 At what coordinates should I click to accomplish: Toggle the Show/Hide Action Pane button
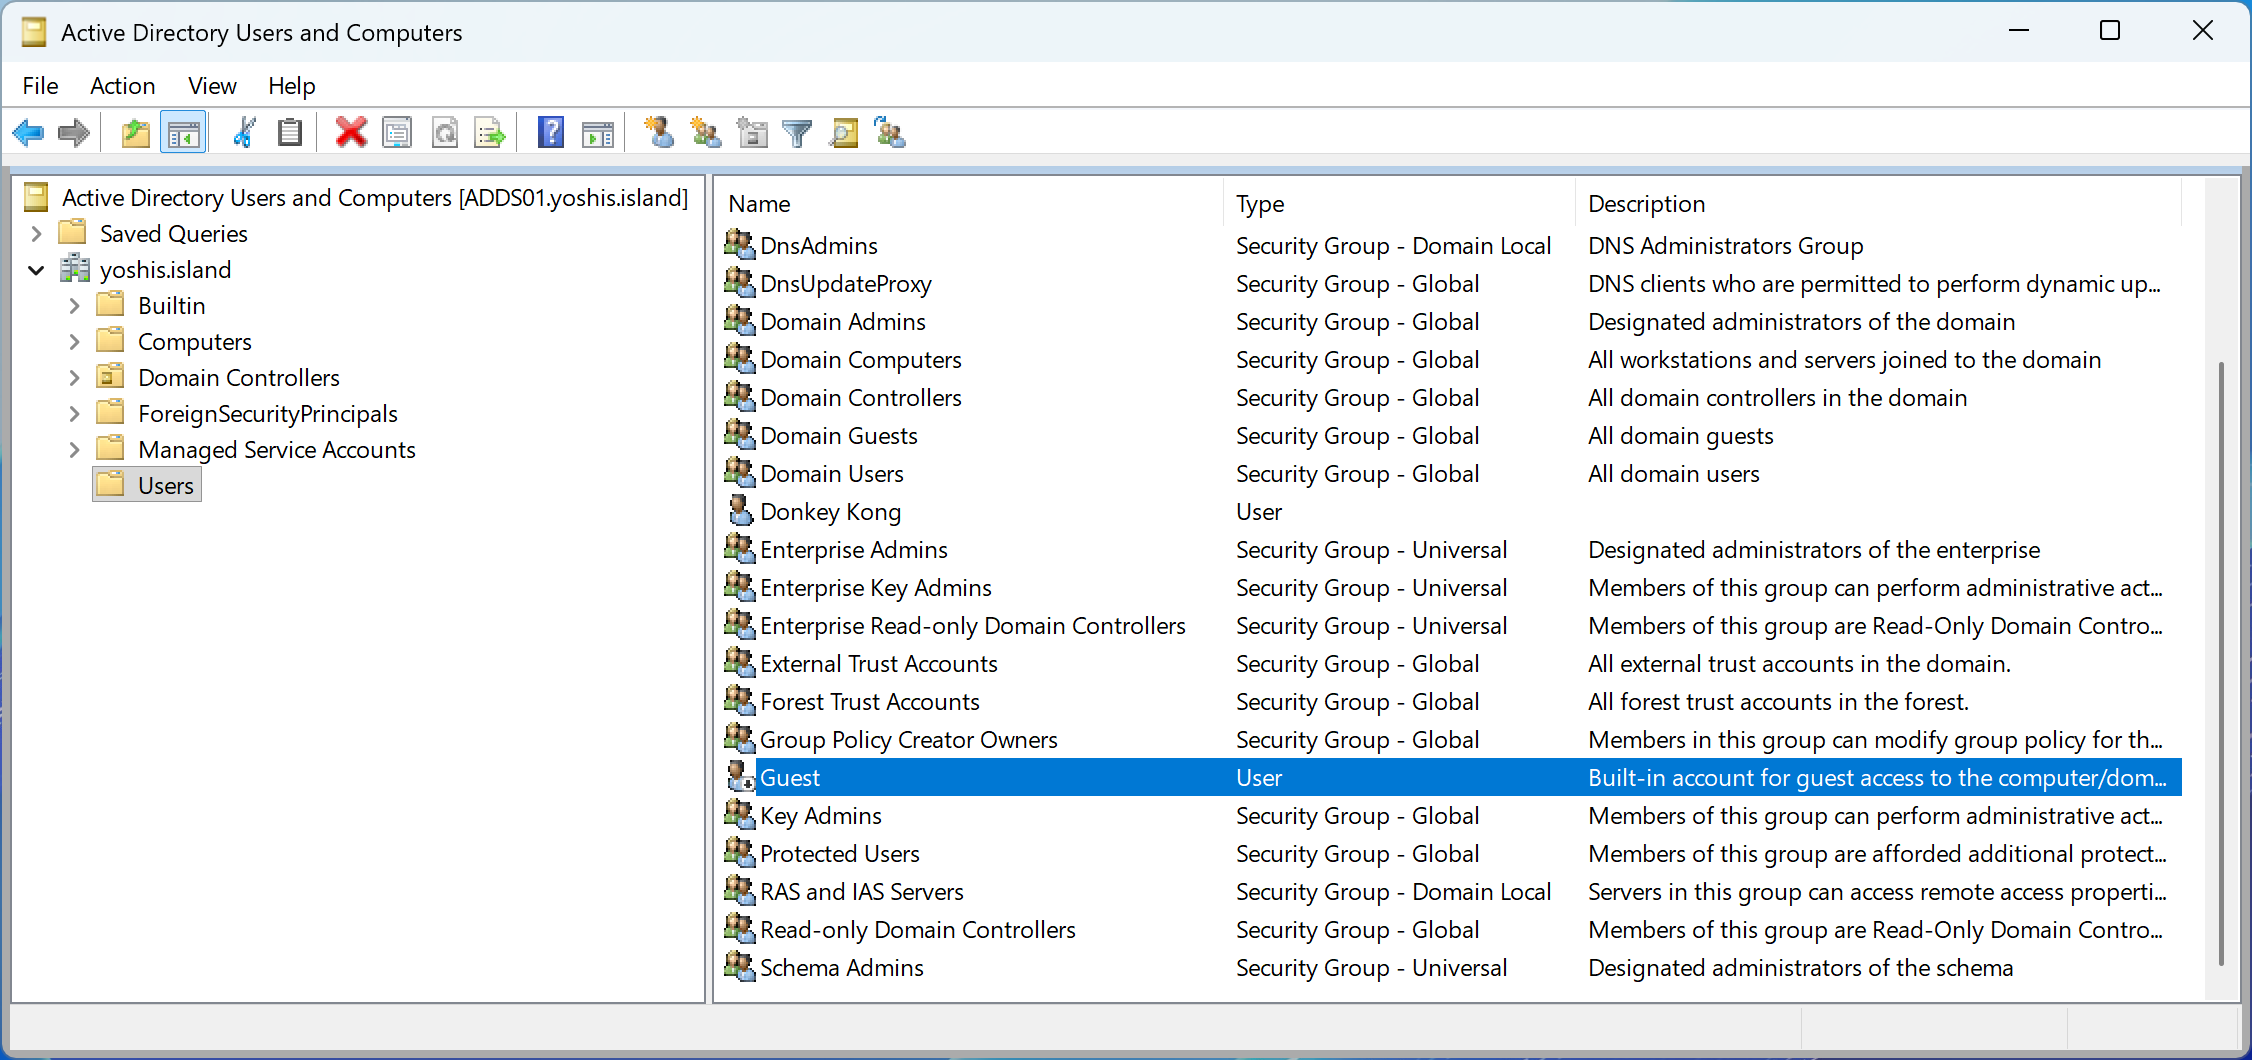click(598, 133)
